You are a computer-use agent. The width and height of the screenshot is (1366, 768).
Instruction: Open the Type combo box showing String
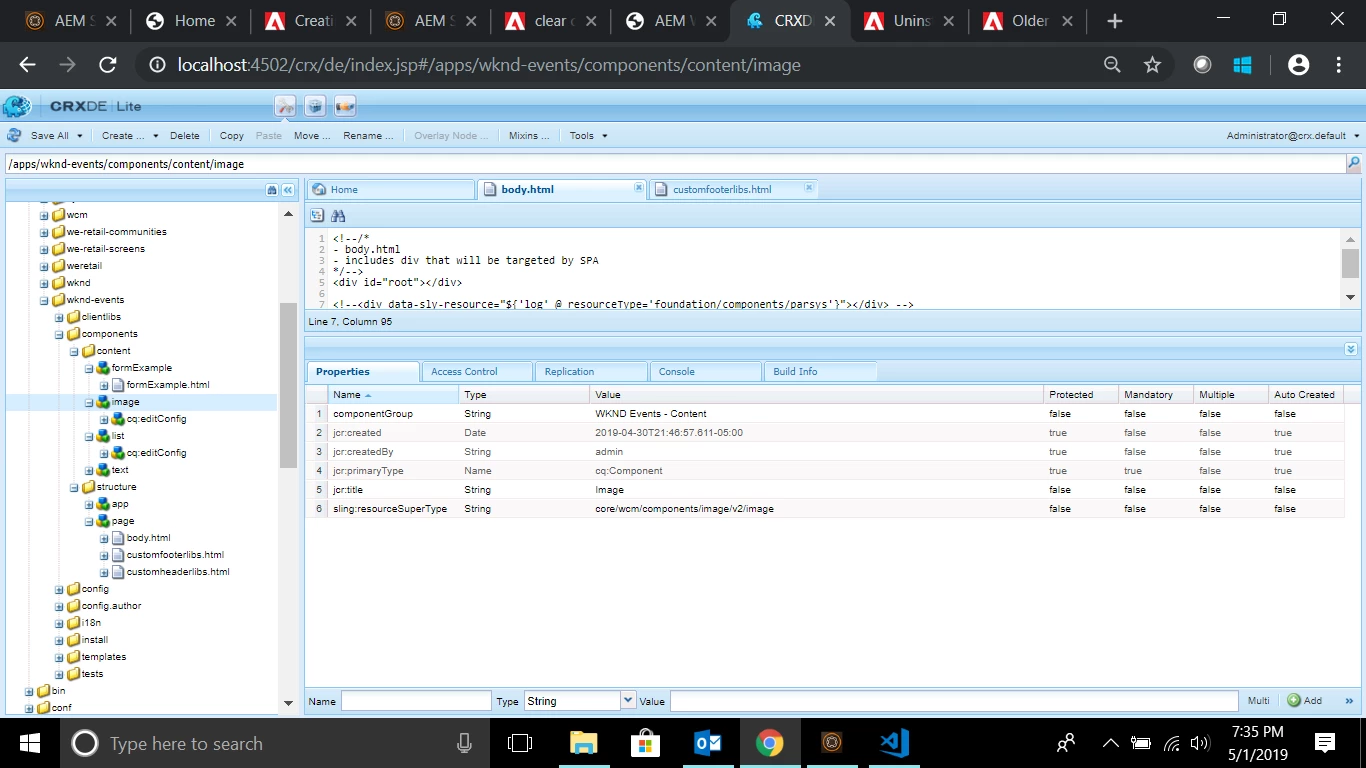[x=580, y=701]
